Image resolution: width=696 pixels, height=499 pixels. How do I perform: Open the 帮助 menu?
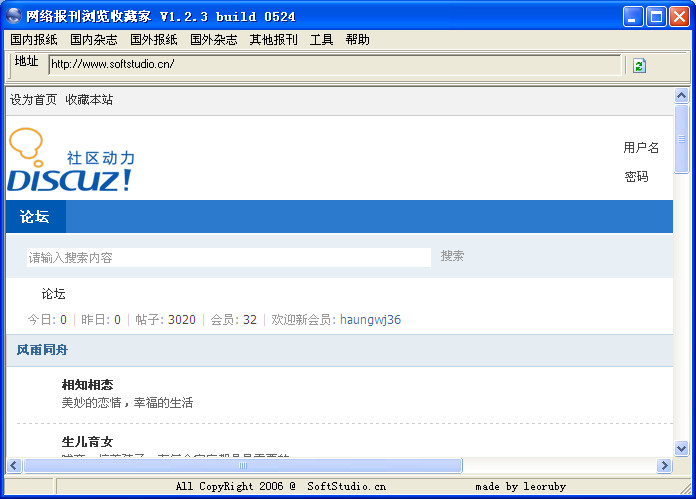point(357,40)
